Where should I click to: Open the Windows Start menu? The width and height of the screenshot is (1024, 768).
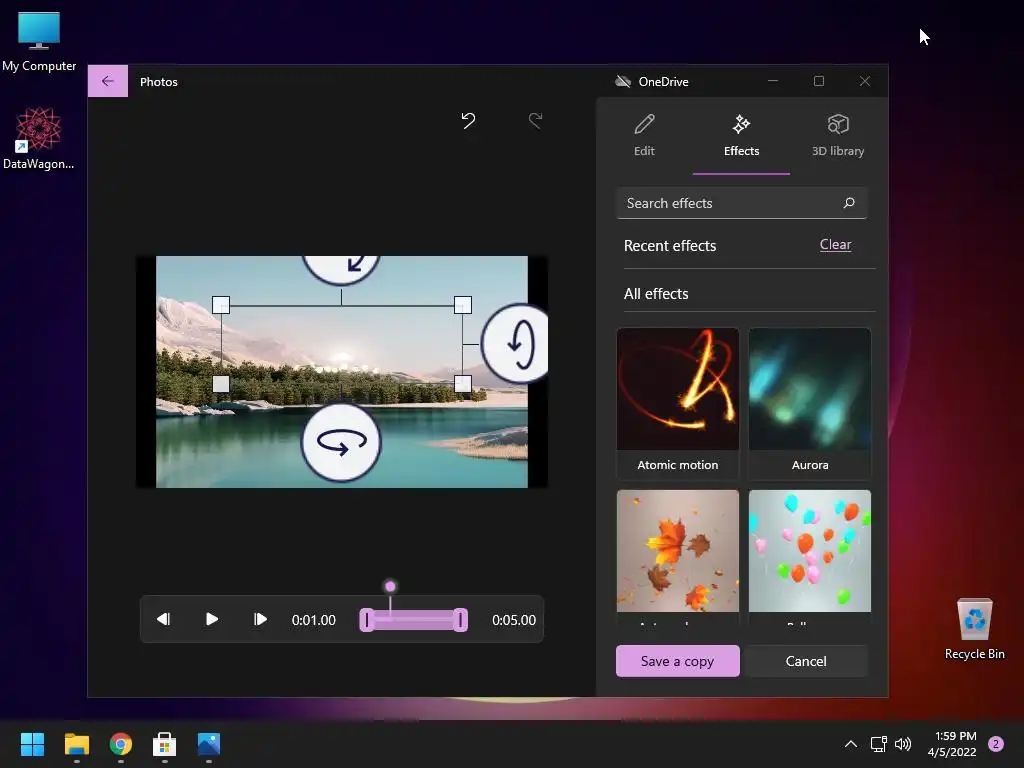pyautogui.click(x=32, y=744)
